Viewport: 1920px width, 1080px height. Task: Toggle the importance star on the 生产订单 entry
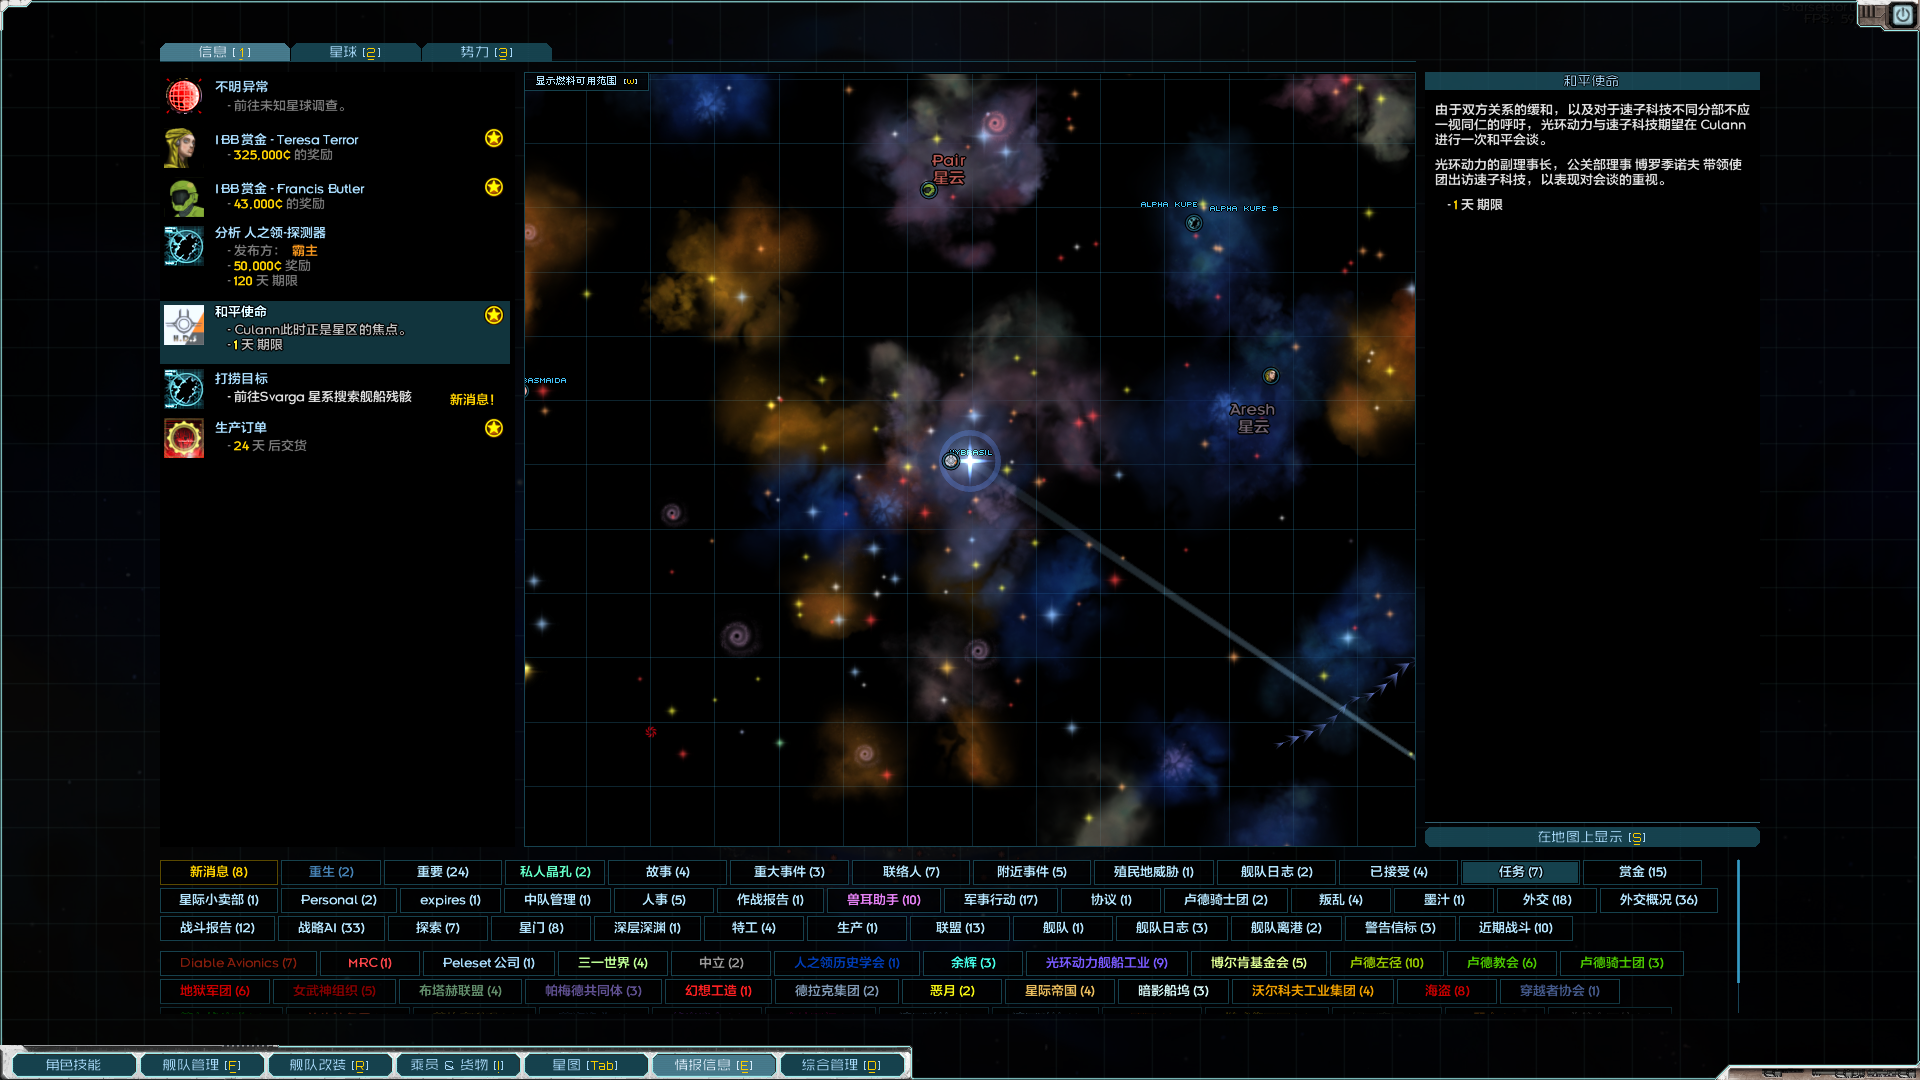coord(494,428)
